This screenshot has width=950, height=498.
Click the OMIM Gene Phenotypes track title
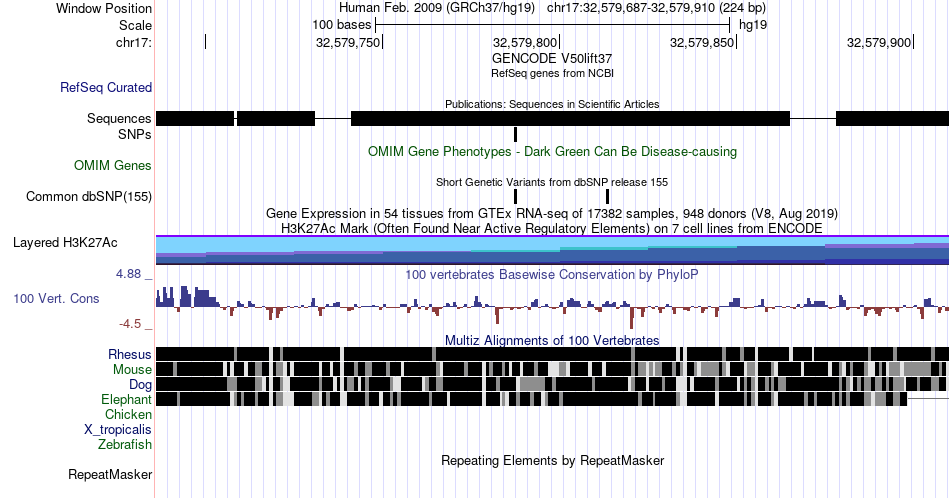click(x=552, y=151)
